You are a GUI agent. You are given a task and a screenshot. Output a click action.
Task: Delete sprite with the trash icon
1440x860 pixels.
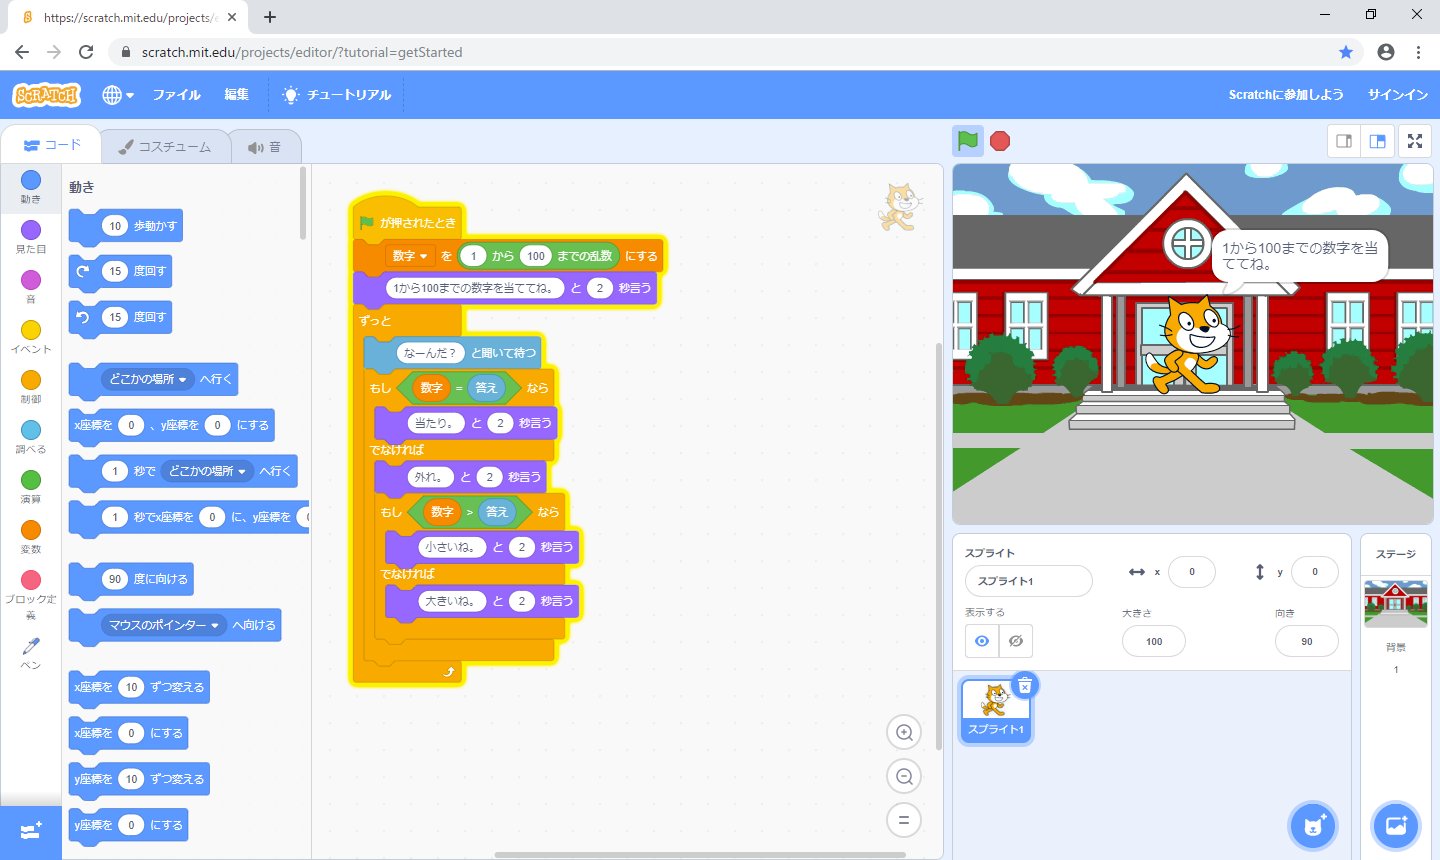click(x=1025, y=686)
